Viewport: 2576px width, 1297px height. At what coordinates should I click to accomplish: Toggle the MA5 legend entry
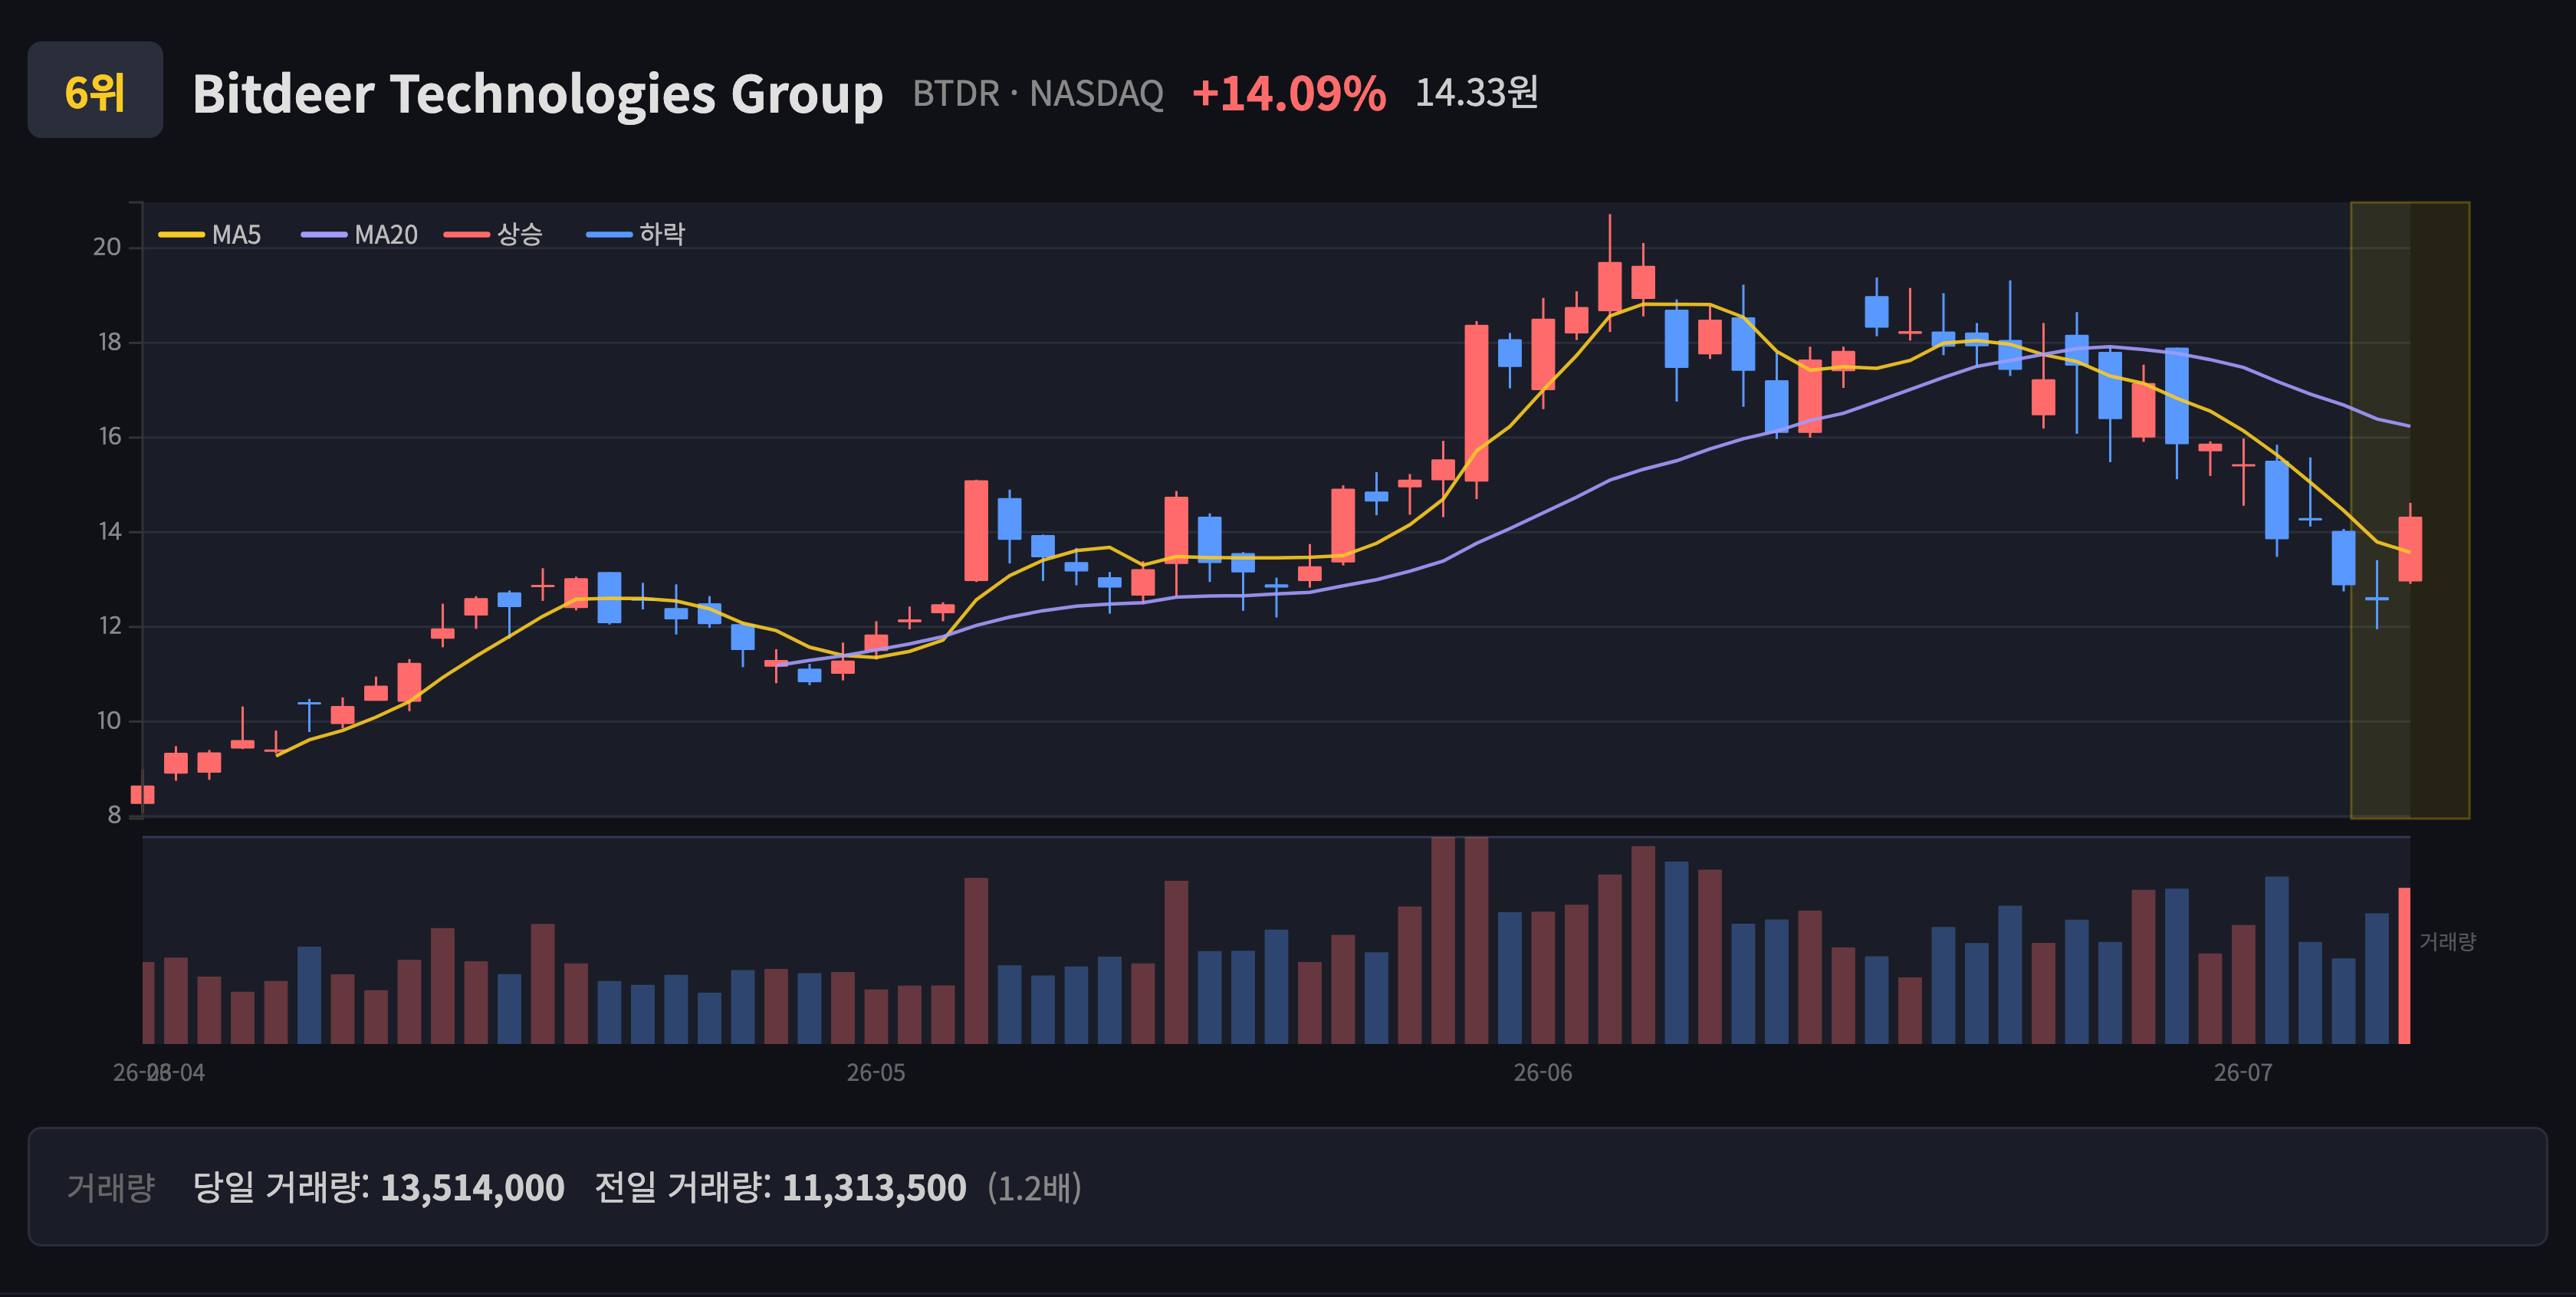[210, 234]
